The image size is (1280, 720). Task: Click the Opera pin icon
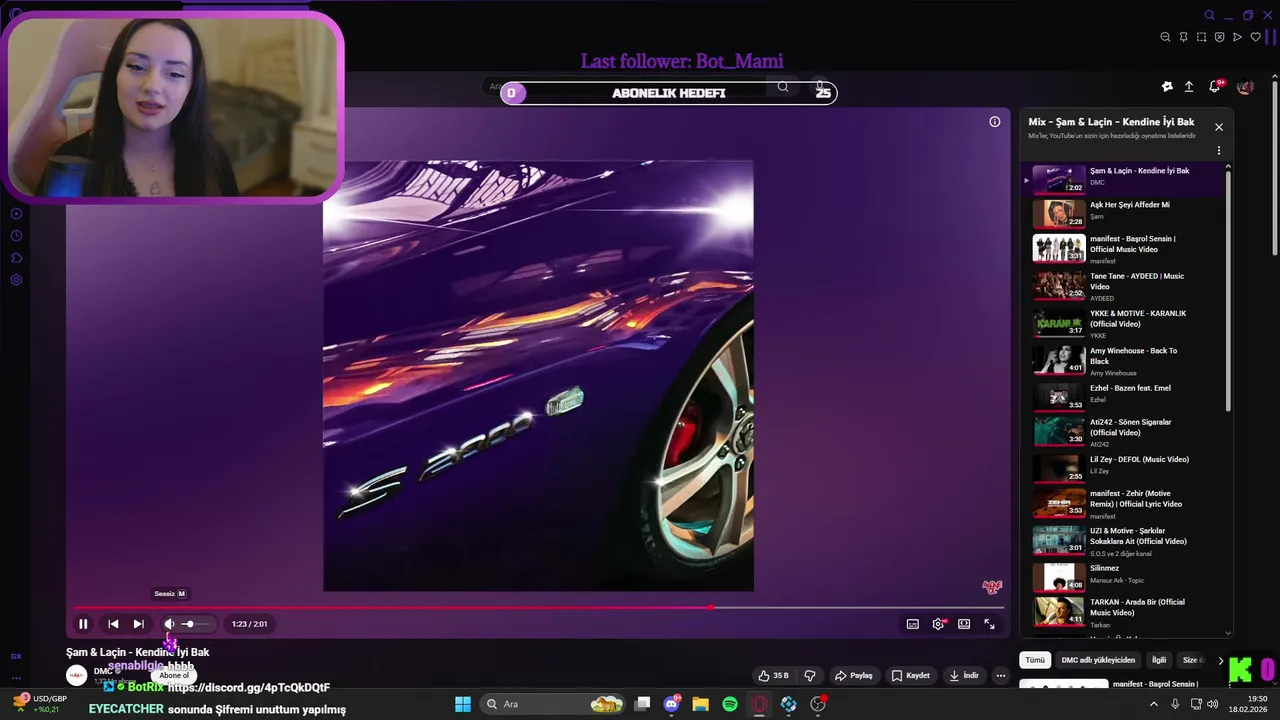pos(1183,37)
